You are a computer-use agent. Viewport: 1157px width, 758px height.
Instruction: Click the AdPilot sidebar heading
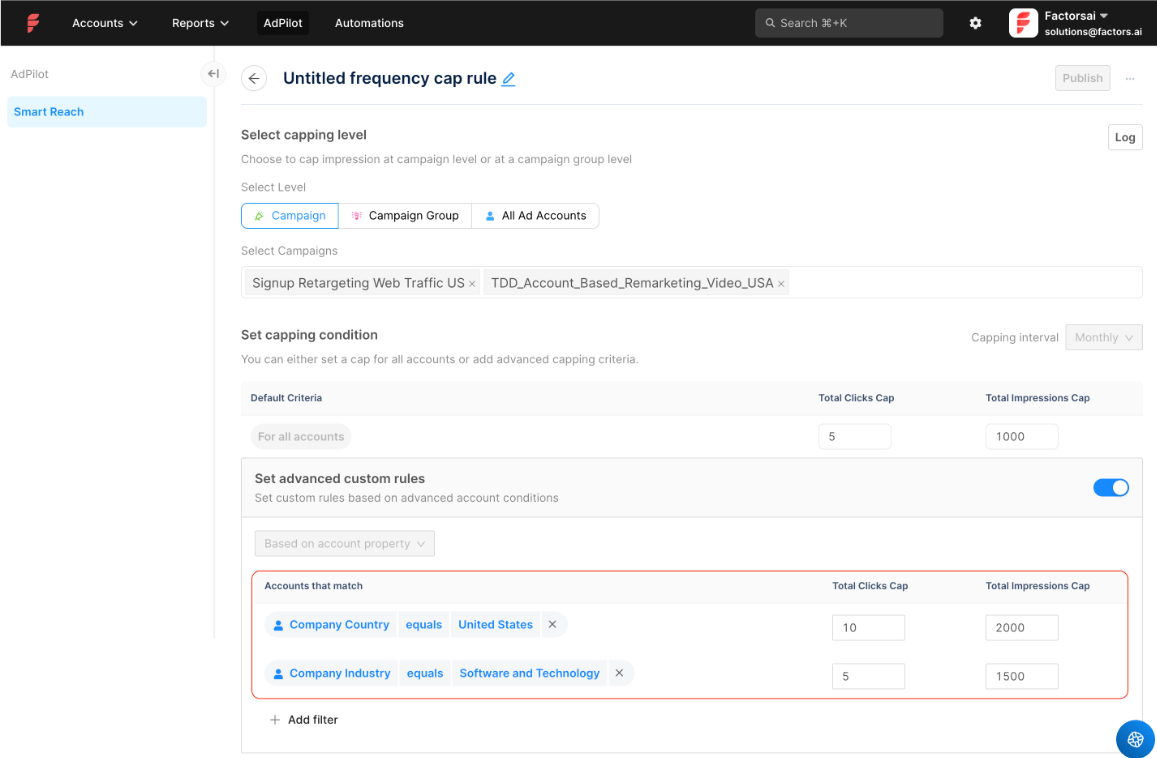tap(30, 74)
